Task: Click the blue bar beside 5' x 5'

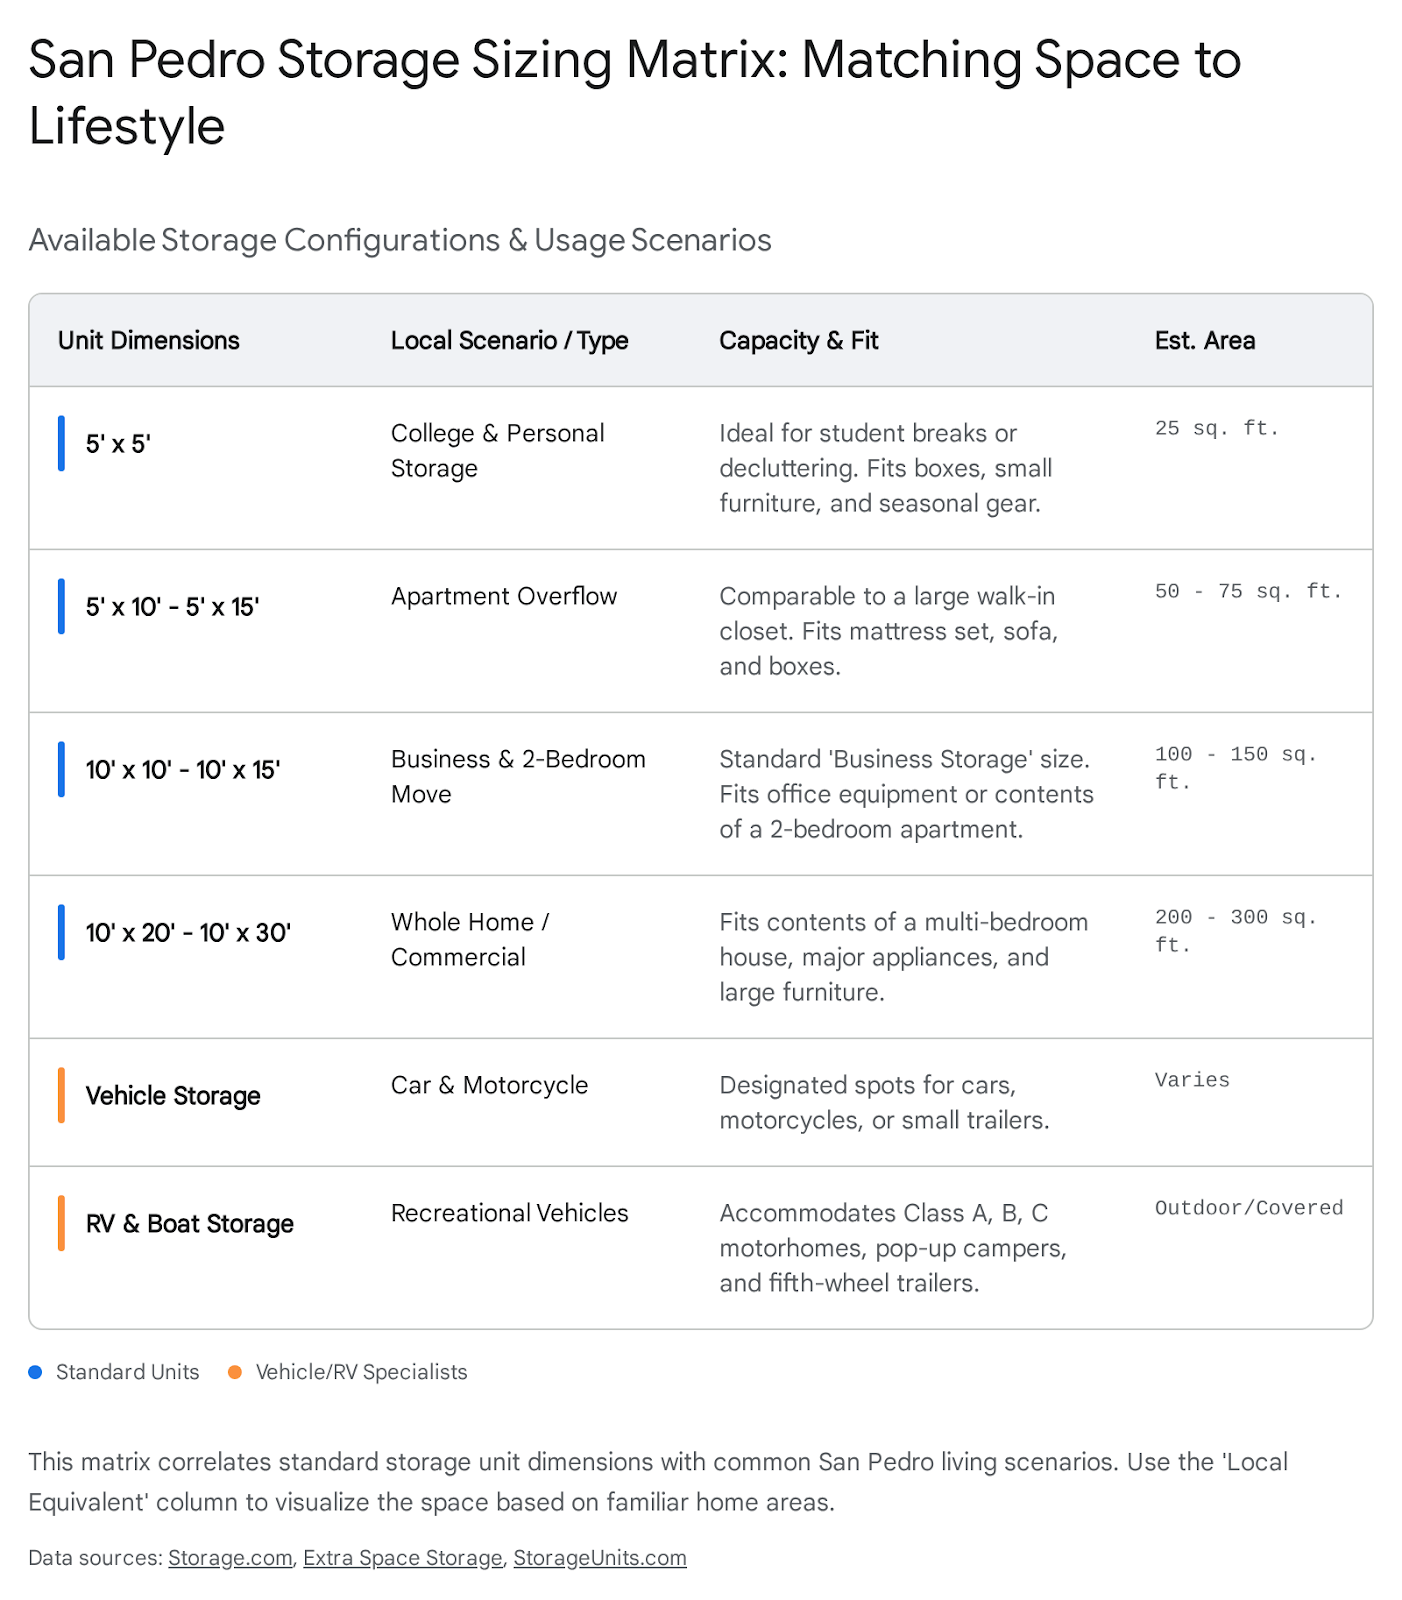Action: click(x=61, y=444)
